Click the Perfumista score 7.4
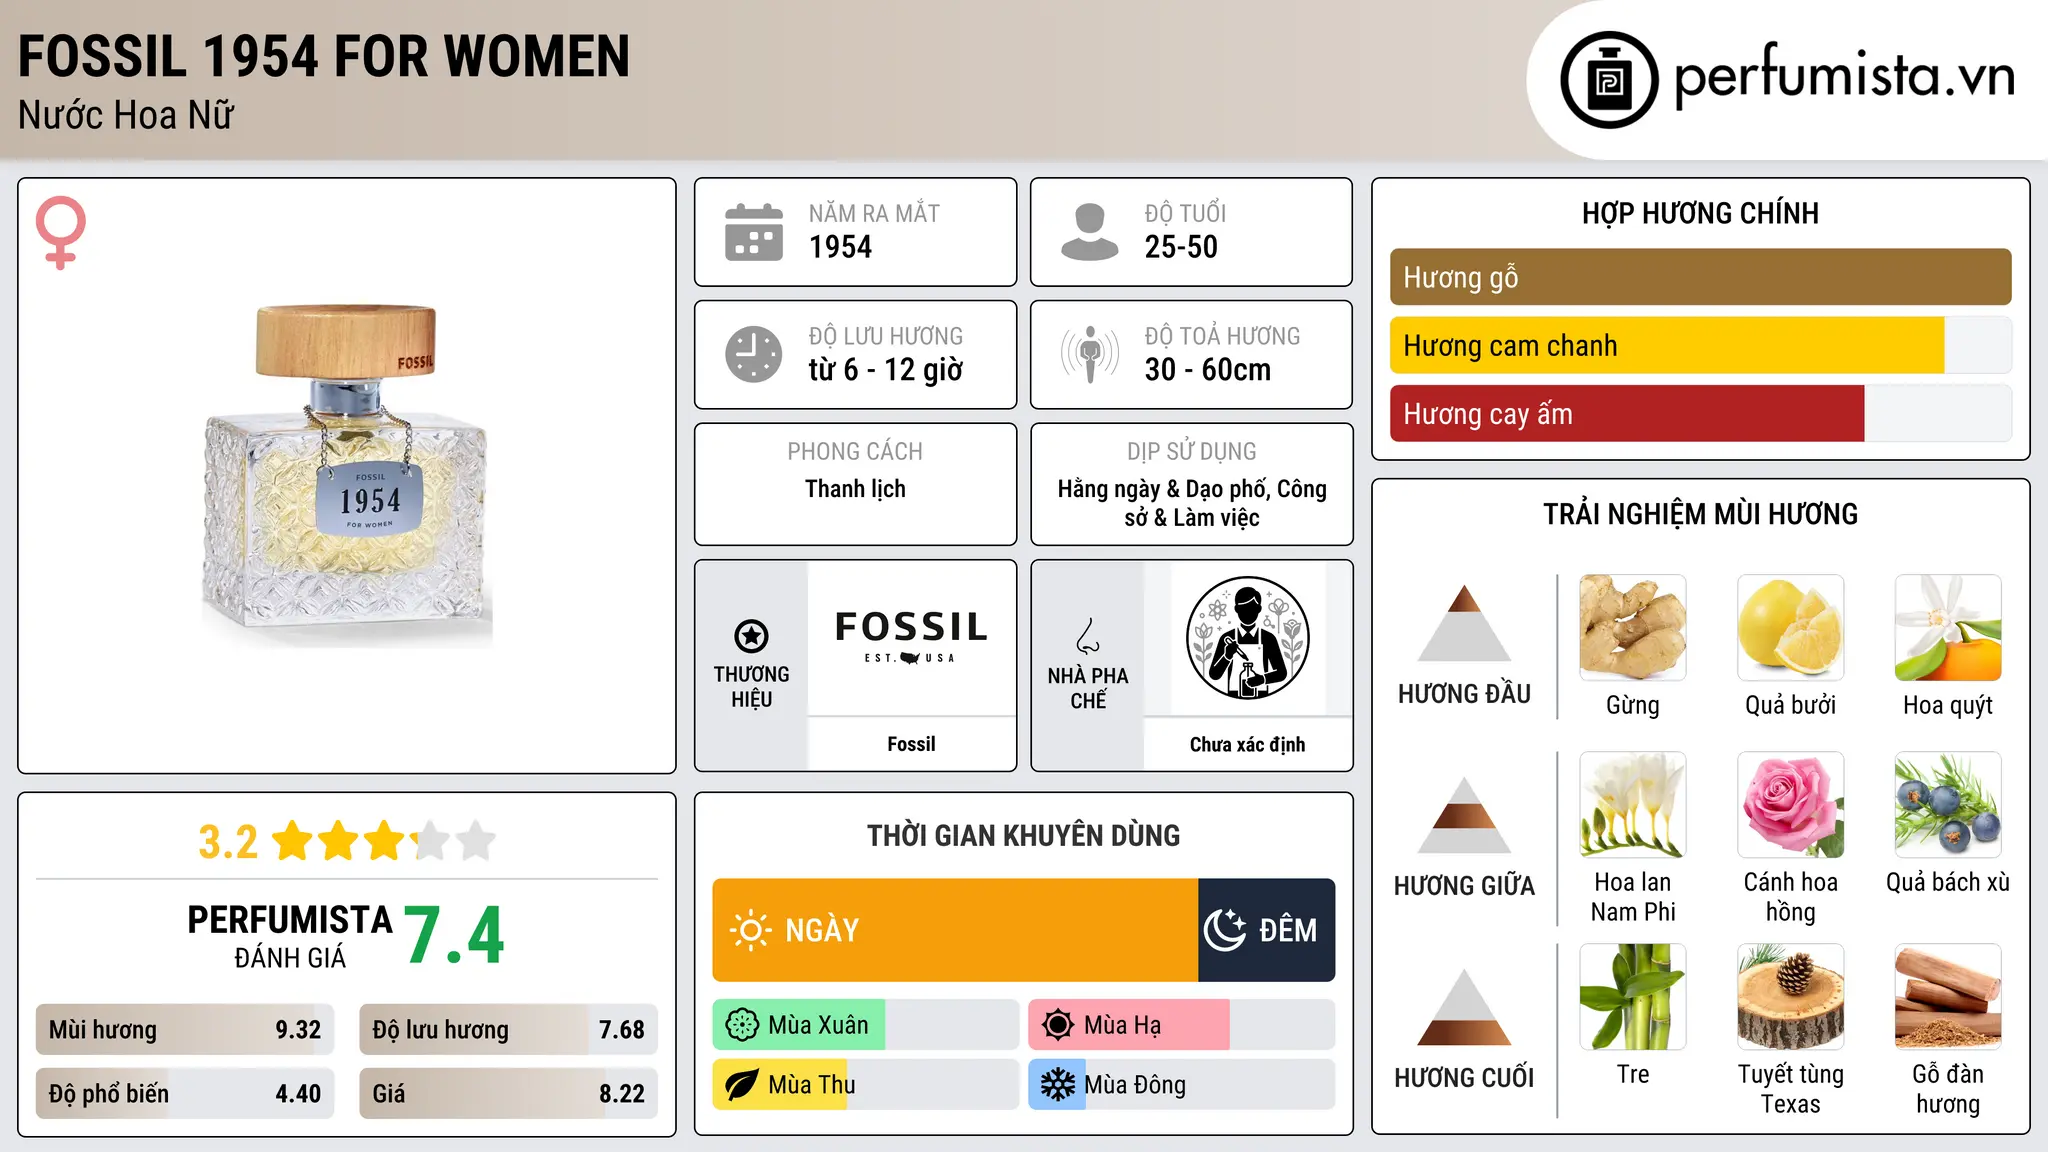The width and height of the screenshot is (2048, 1152). click(455, 935)
